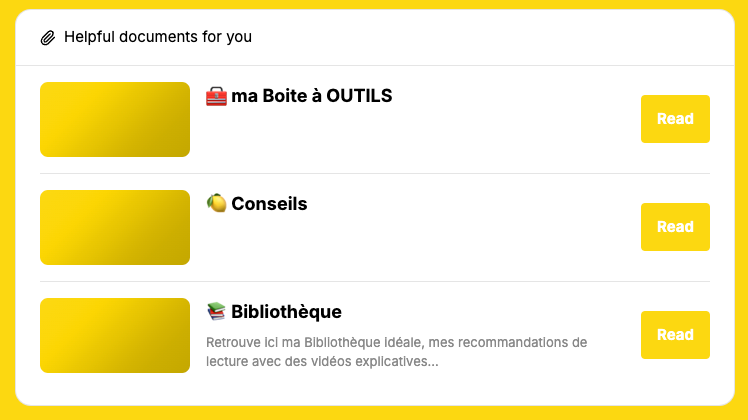Open the ma Boite à OUTILS thumbnail
The height and width of the screenshot is (420, 748).
115,119
